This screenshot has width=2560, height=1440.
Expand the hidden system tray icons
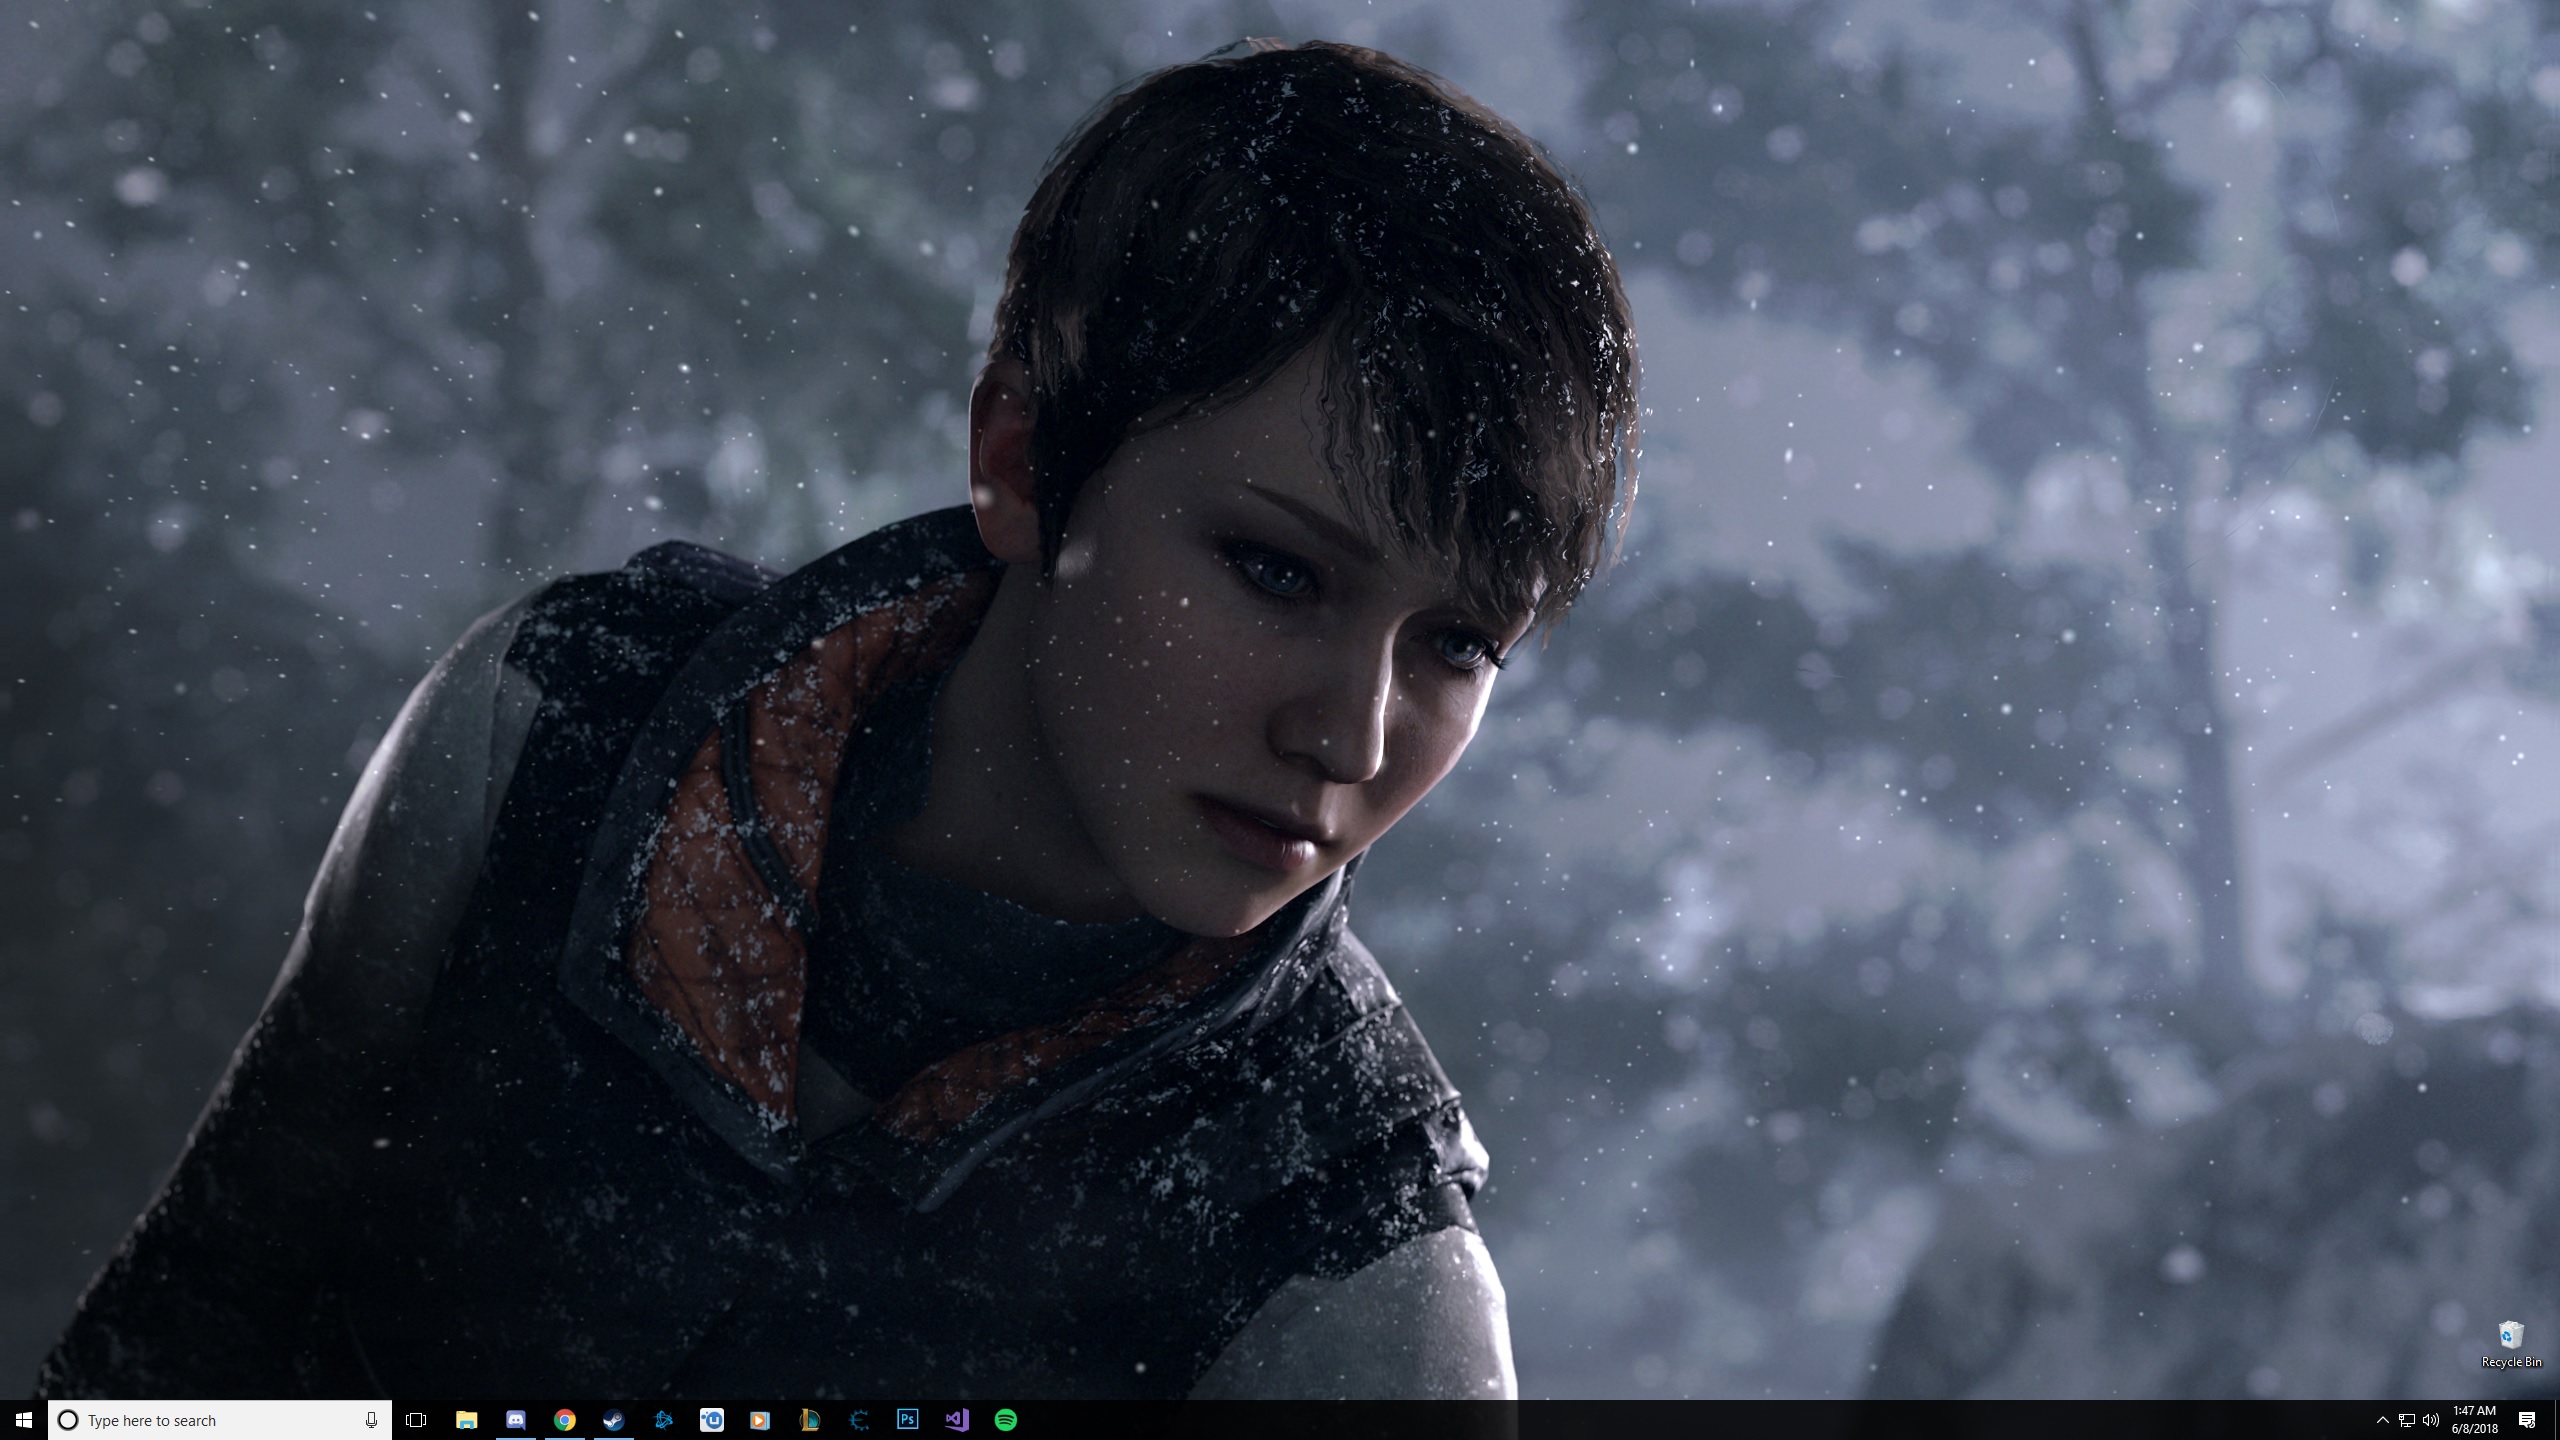[2382, 1420]
